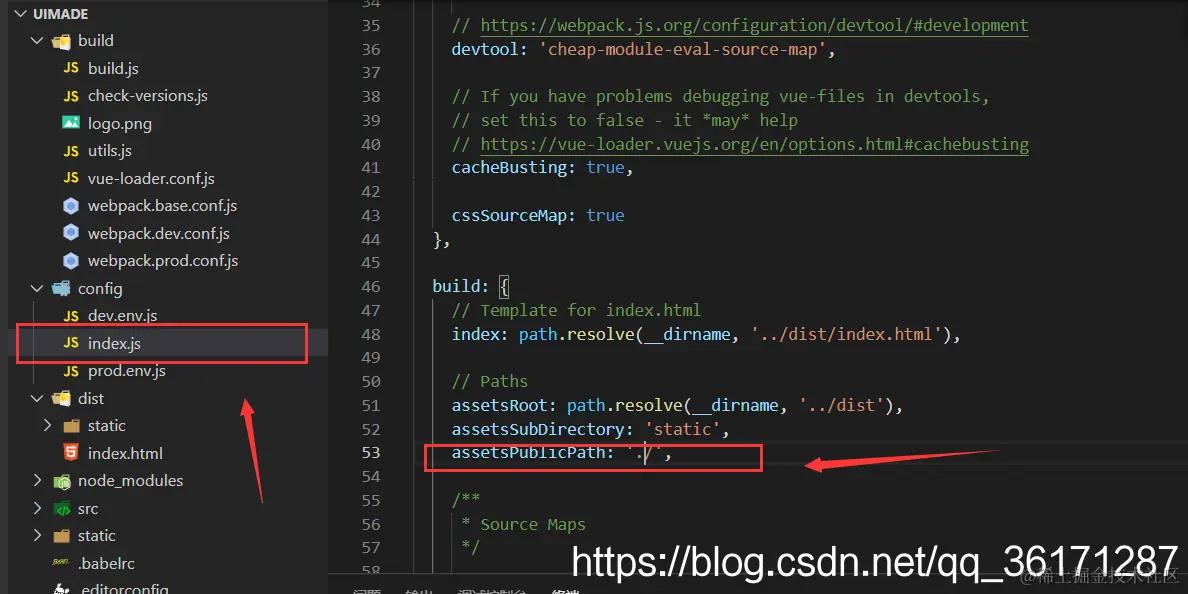This screenshot has height=594, width=1188.
Task: Collapse the dist folder chevron
Action: (x=36, y=399)
